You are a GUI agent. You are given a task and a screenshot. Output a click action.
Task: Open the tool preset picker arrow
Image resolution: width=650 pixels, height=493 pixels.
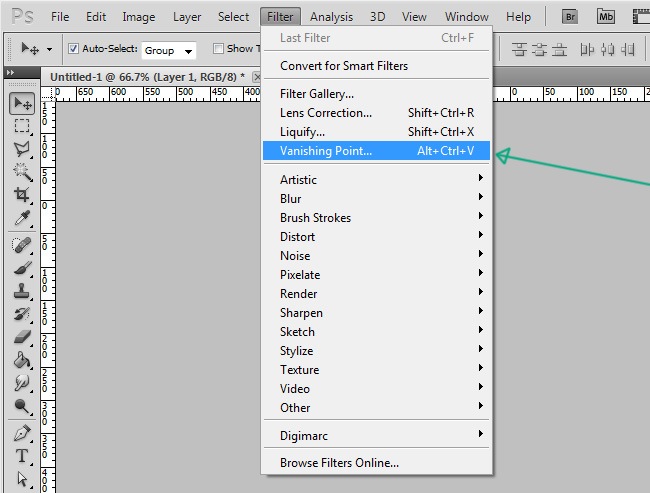50,49
